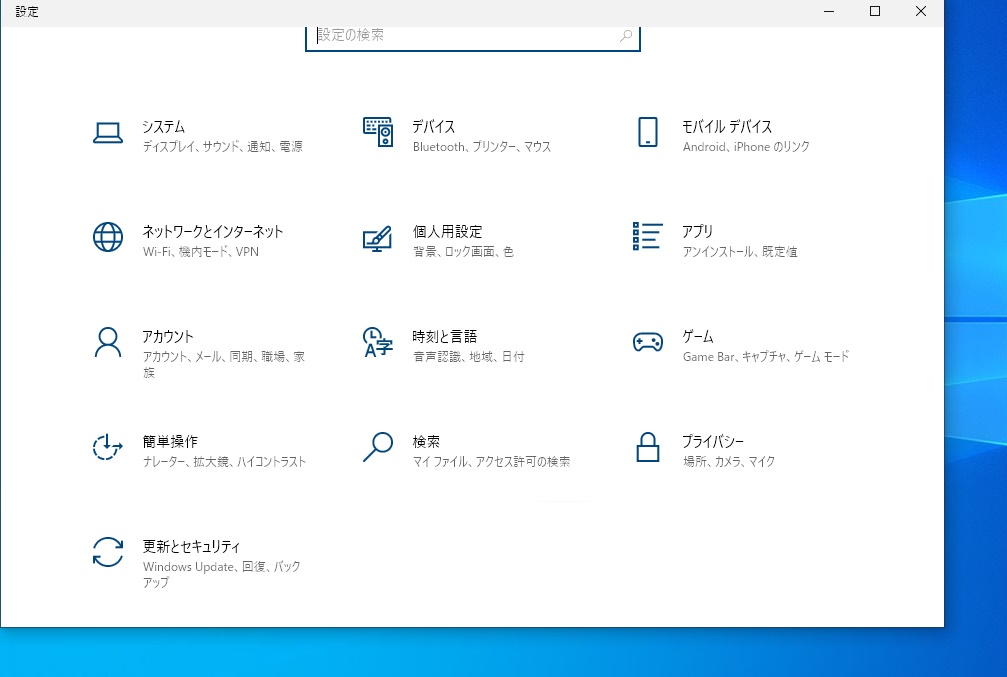
Task: Click text ナレーター、拡大鏡、ハイコントラスト
Action: pyautogui.click(x=225, y=461)
